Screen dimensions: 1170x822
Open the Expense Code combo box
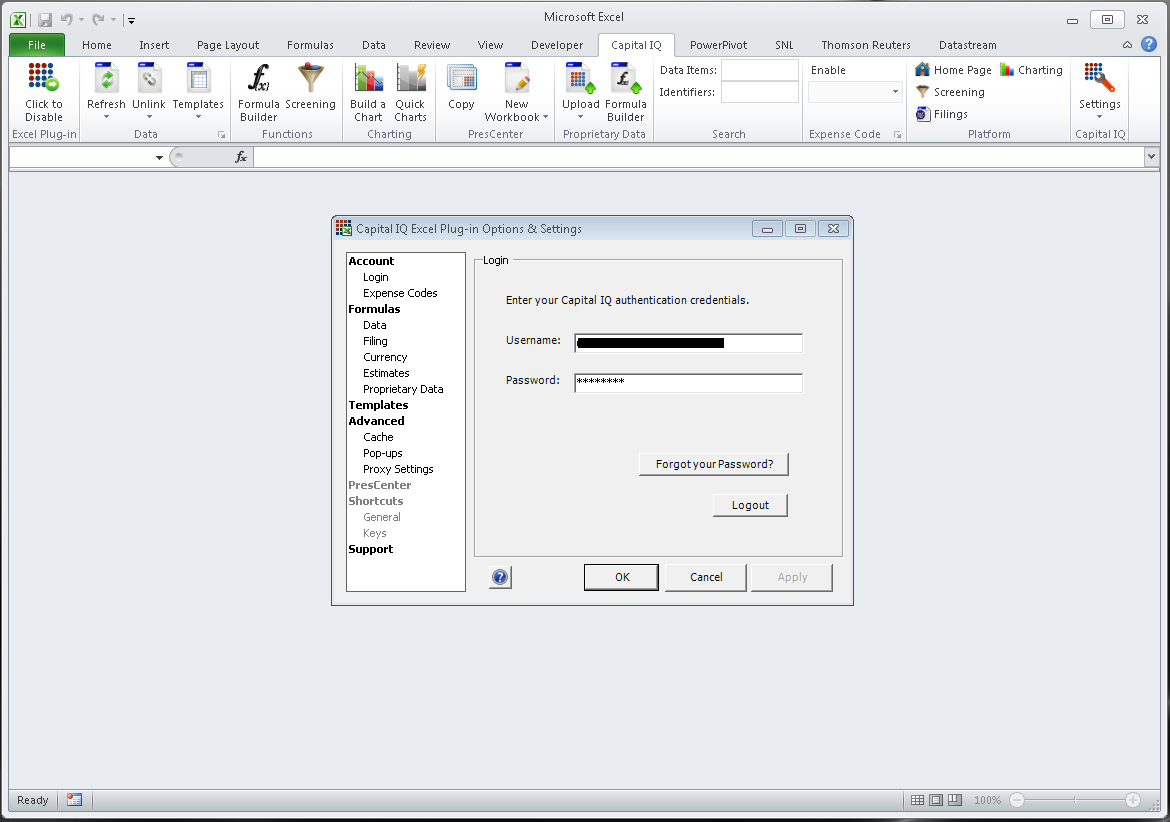[855, 92]
